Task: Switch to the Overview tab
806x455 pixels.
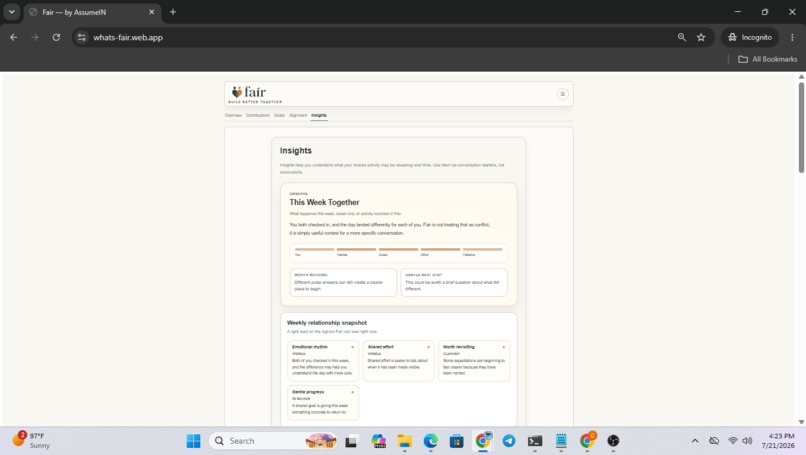Action: pyautogui.click(x=233, y=115)
